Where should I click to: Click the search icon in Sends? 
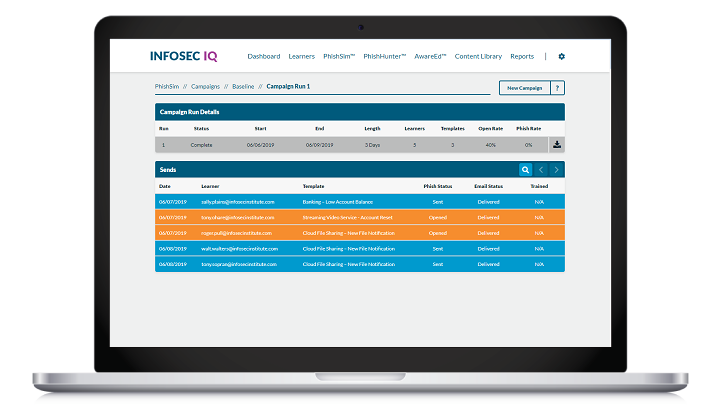click(x=525, y=170)
